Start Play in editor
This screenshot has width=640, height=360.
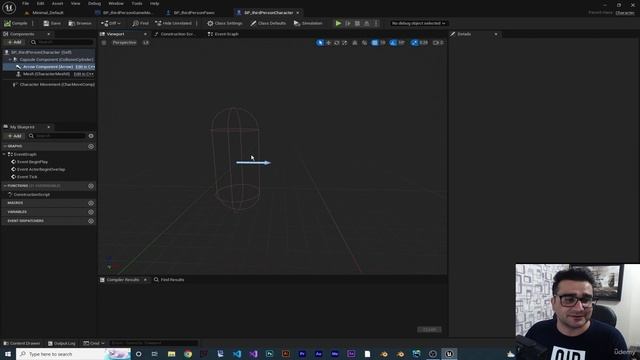(338, 23)
